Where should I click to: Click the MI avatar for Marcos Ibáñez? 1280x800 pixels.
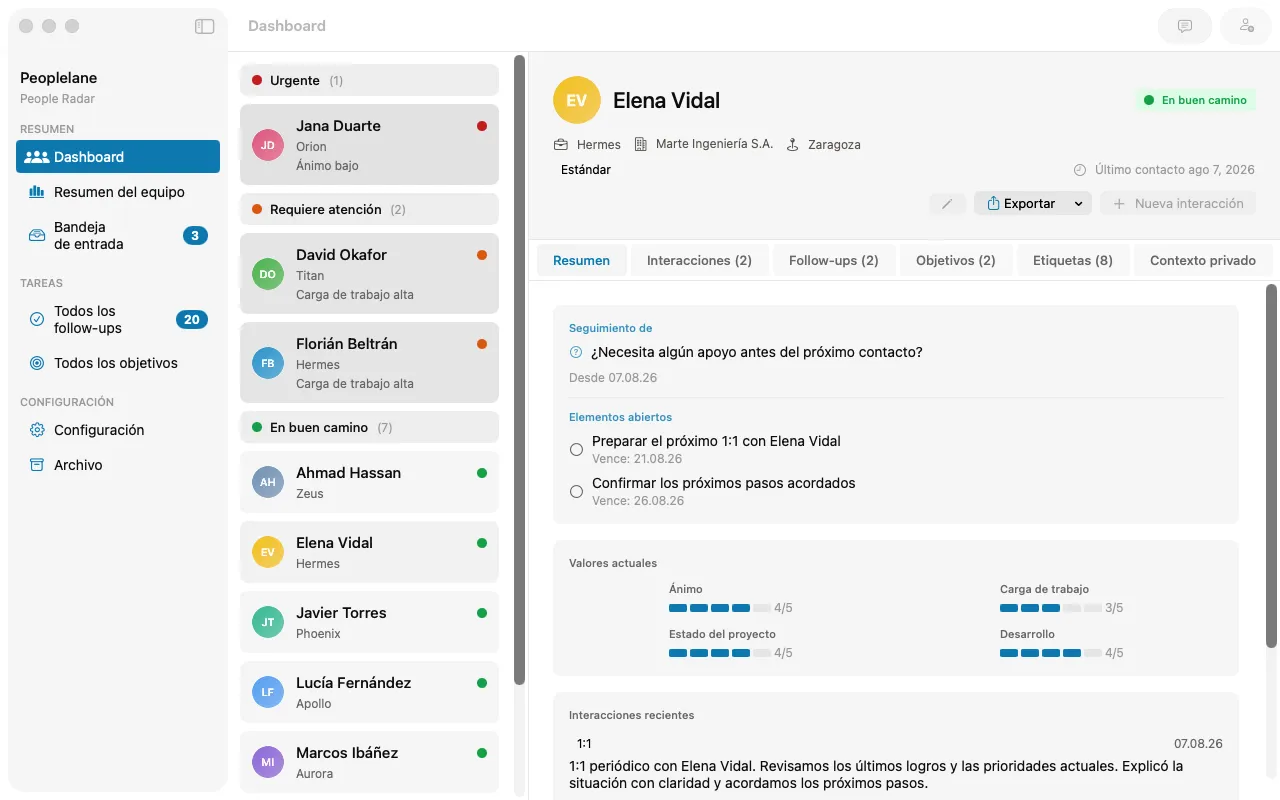tap(268, 762)
